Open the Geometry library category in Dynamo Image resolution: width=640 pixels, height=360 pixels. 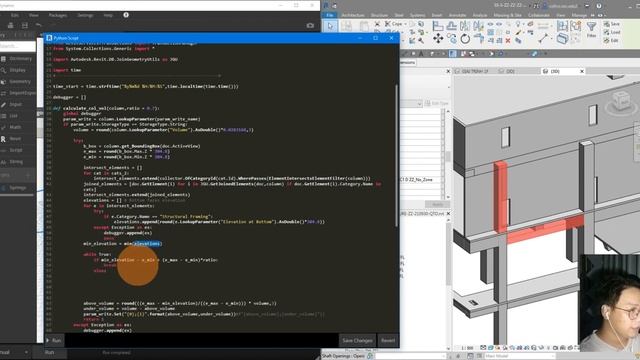17,82
